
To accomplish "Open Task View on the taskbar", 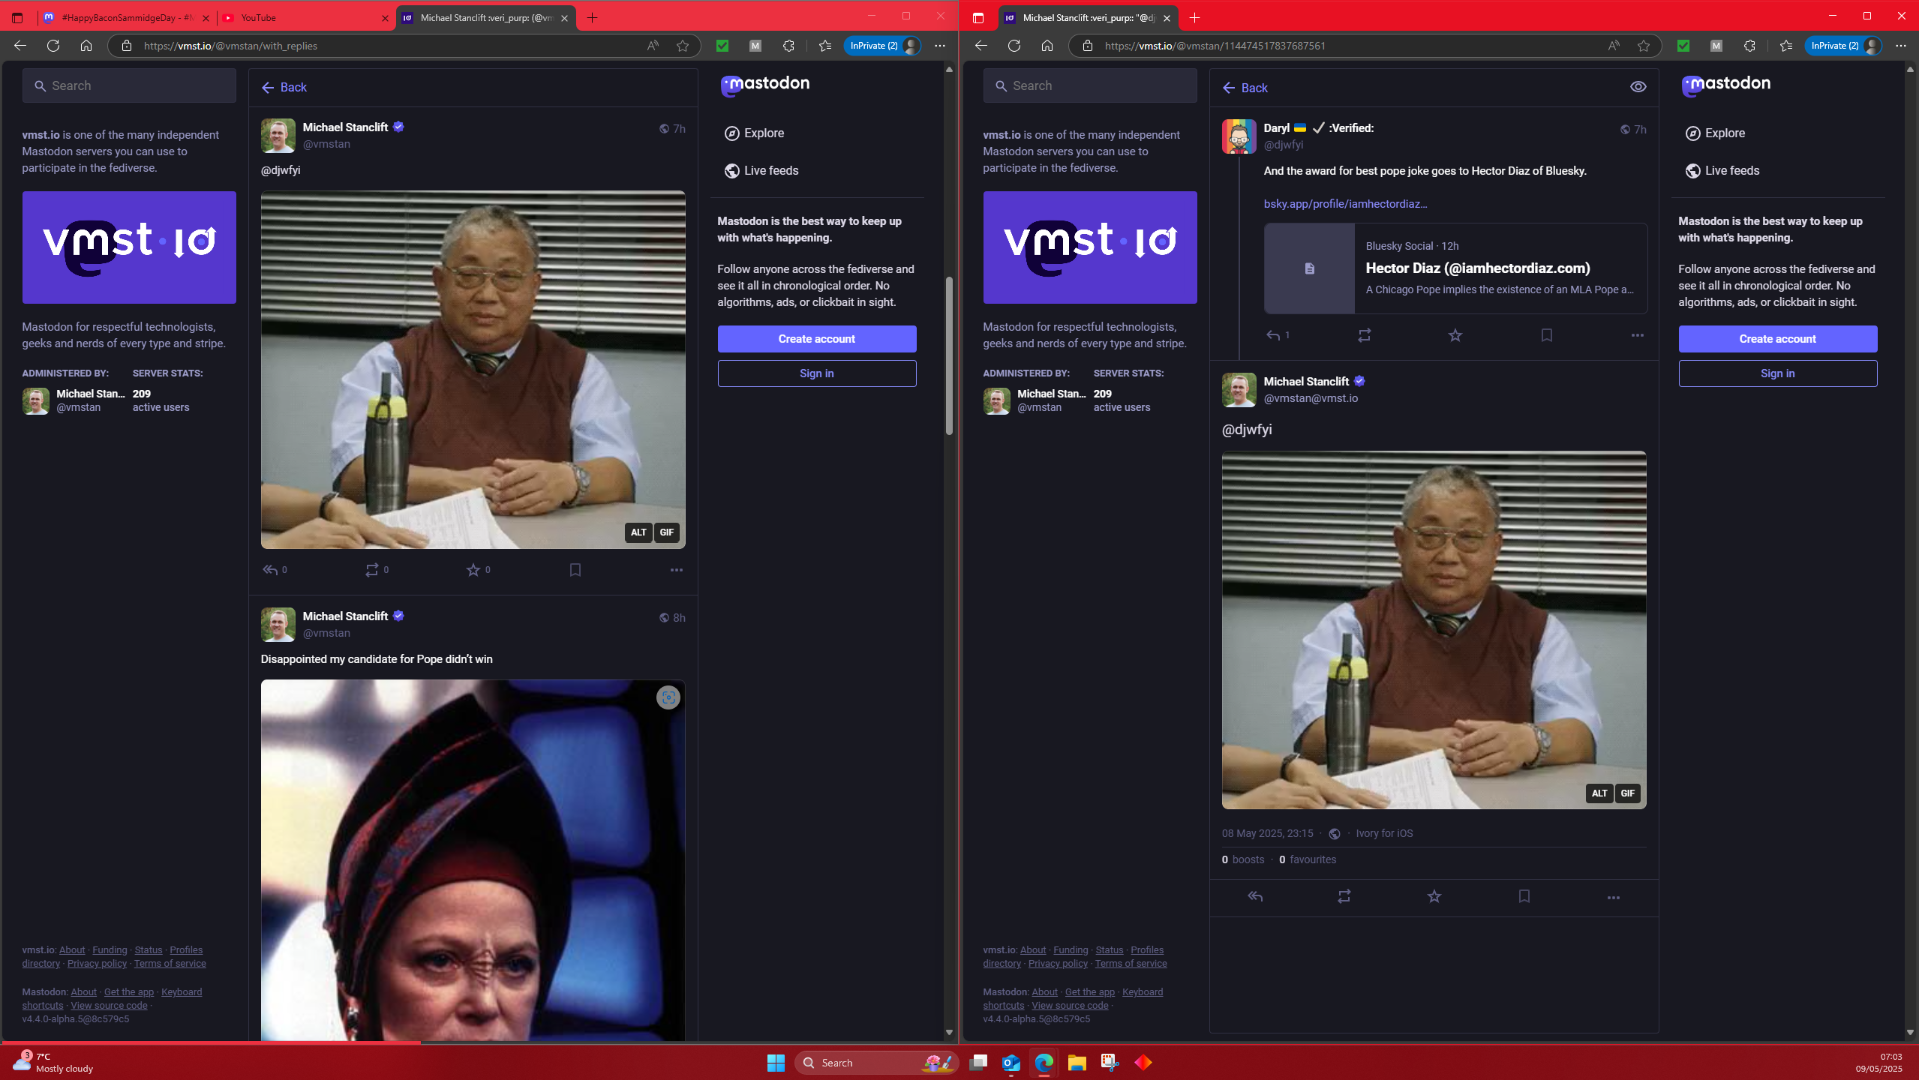I will point(978,1063).
